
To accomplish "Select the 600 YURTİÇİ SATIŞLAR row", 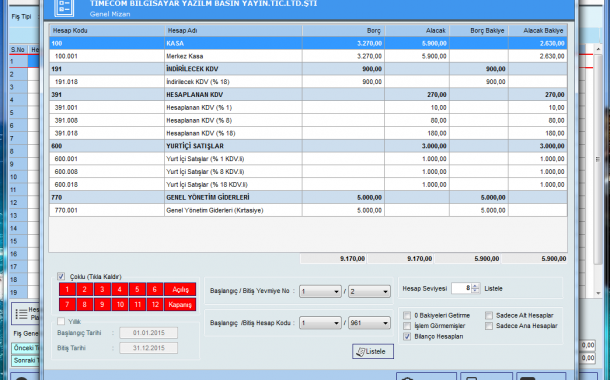I will pyautogui.click(x=308, y=146).
